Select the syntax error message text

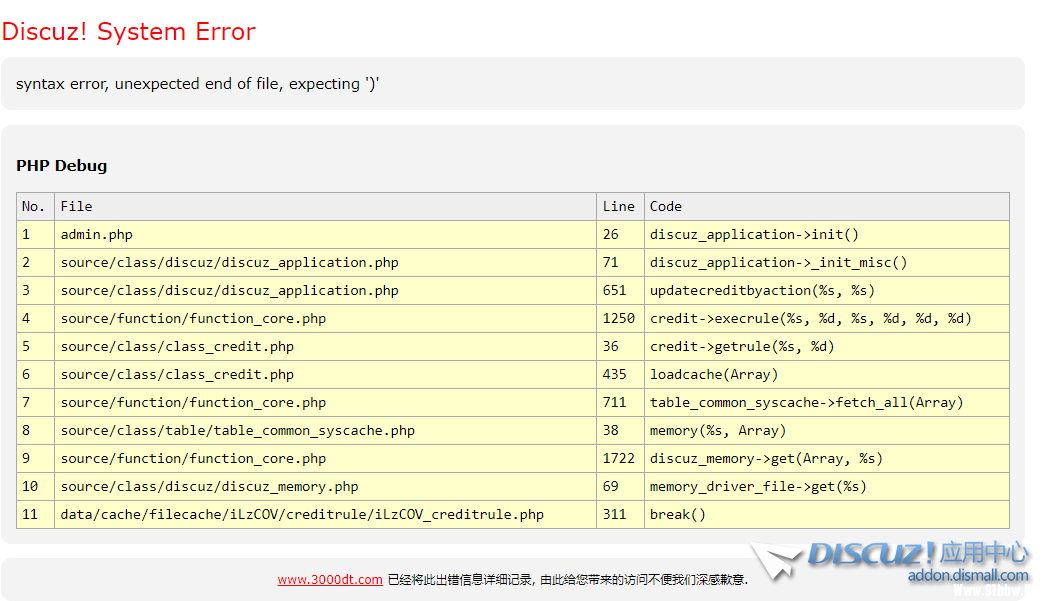pyautogui.click(x=198, y=84)
